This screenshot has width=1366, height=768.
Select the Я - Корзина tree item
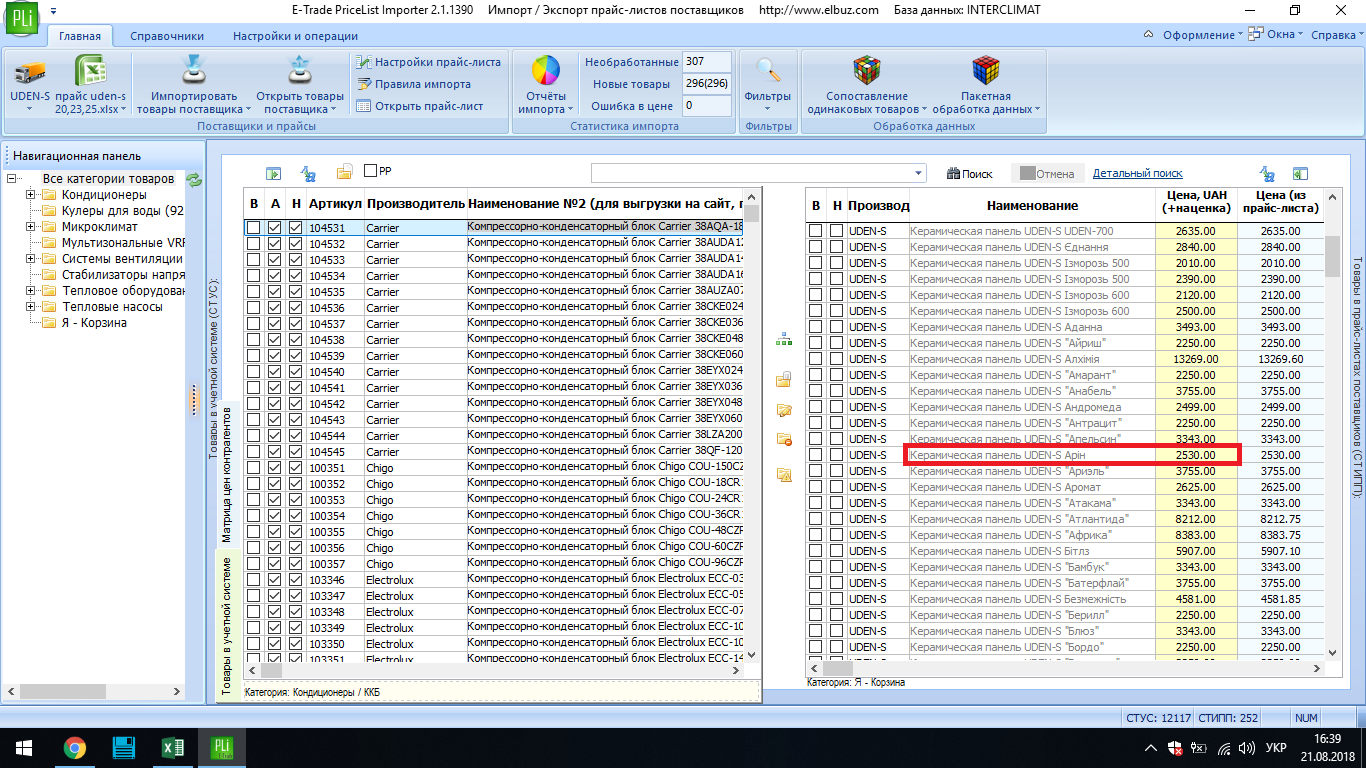click(94, 323)
